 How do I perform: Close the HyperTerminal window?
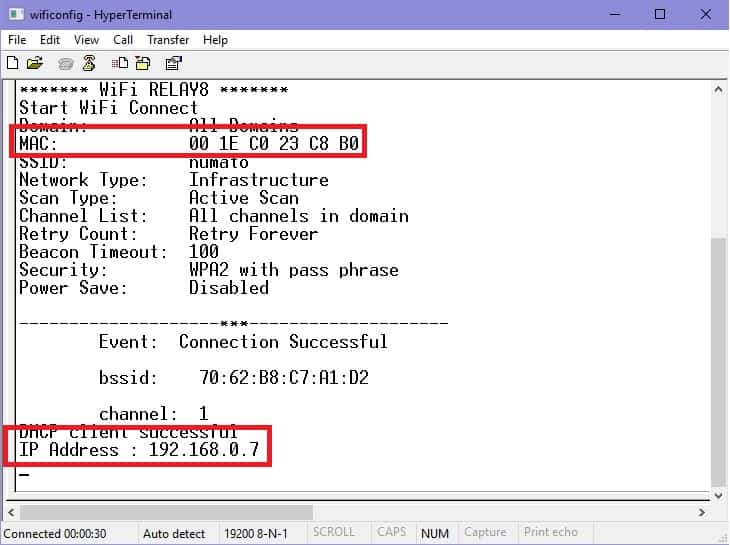pos(706,14)
